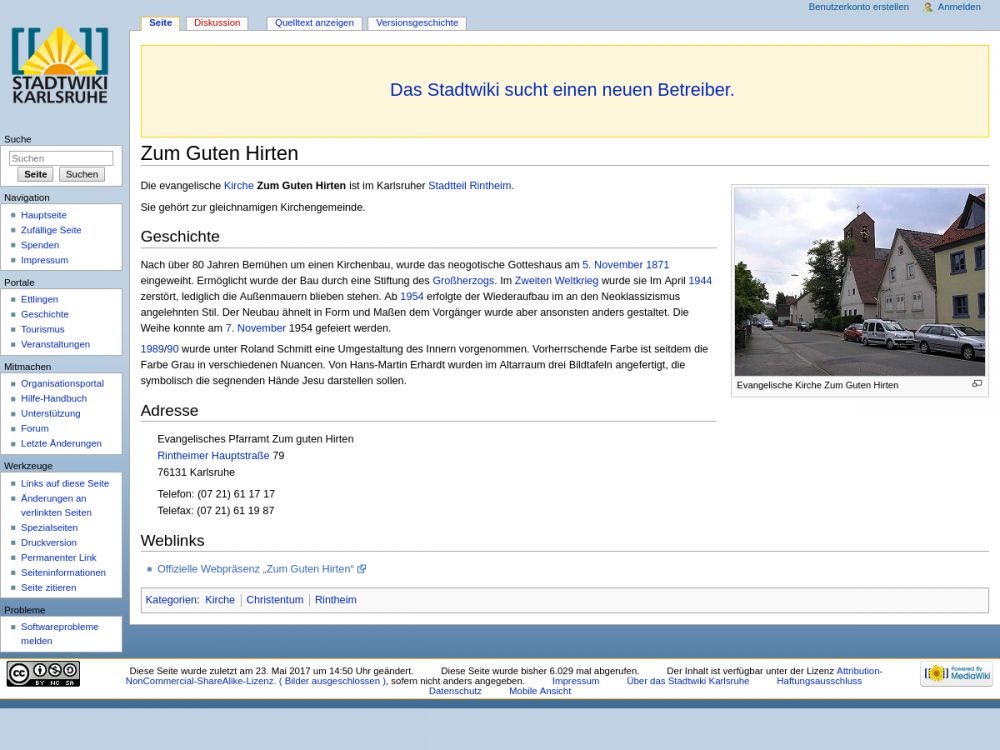
Task: Open the Versionsgeschichte tab
Action: (x=417, y=23)
